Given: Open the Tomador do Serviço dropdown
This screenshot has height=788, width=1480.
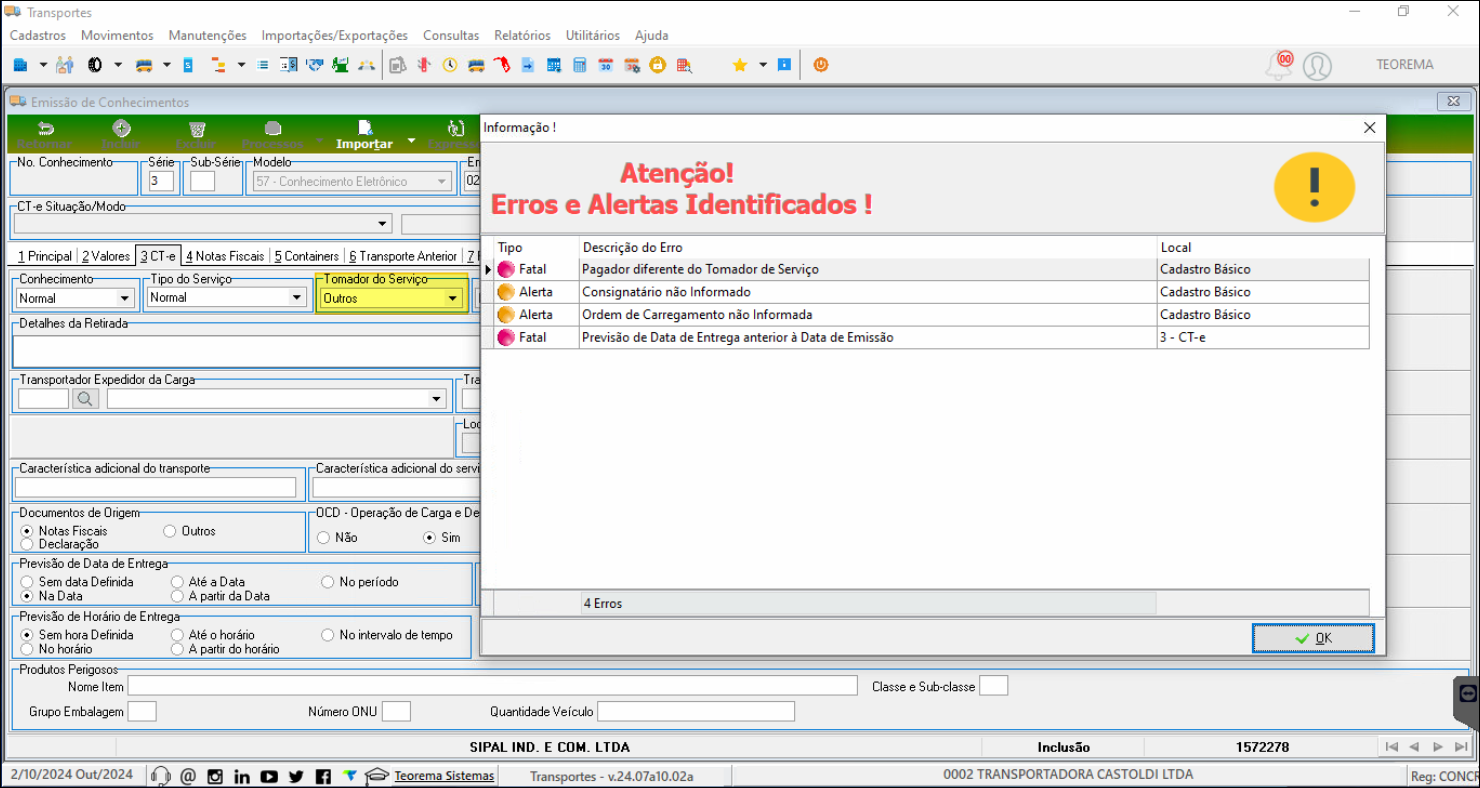Looking at the screenshot, I should 453,298.
